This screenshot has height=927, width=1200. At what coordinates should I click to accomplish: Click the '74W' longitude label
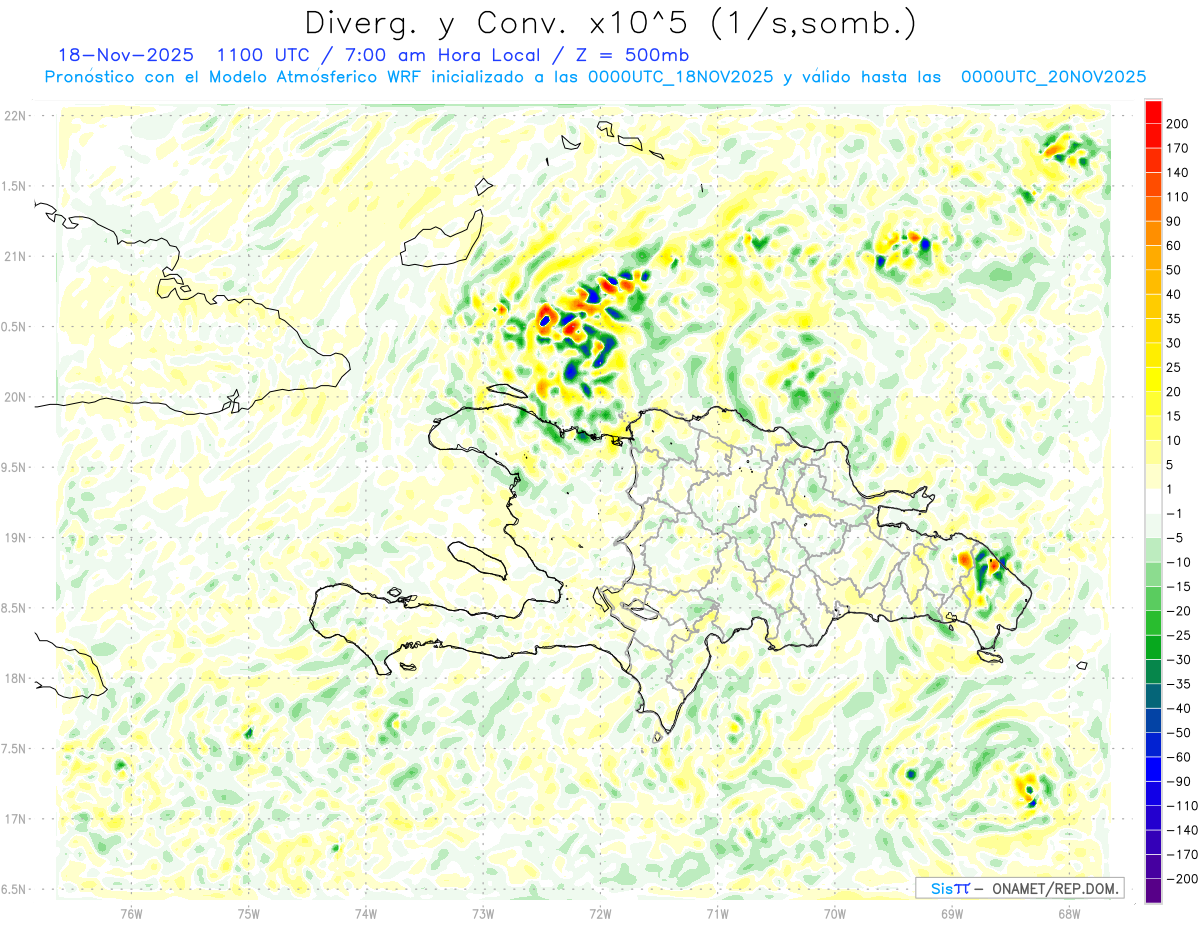(x=366, y=912)
